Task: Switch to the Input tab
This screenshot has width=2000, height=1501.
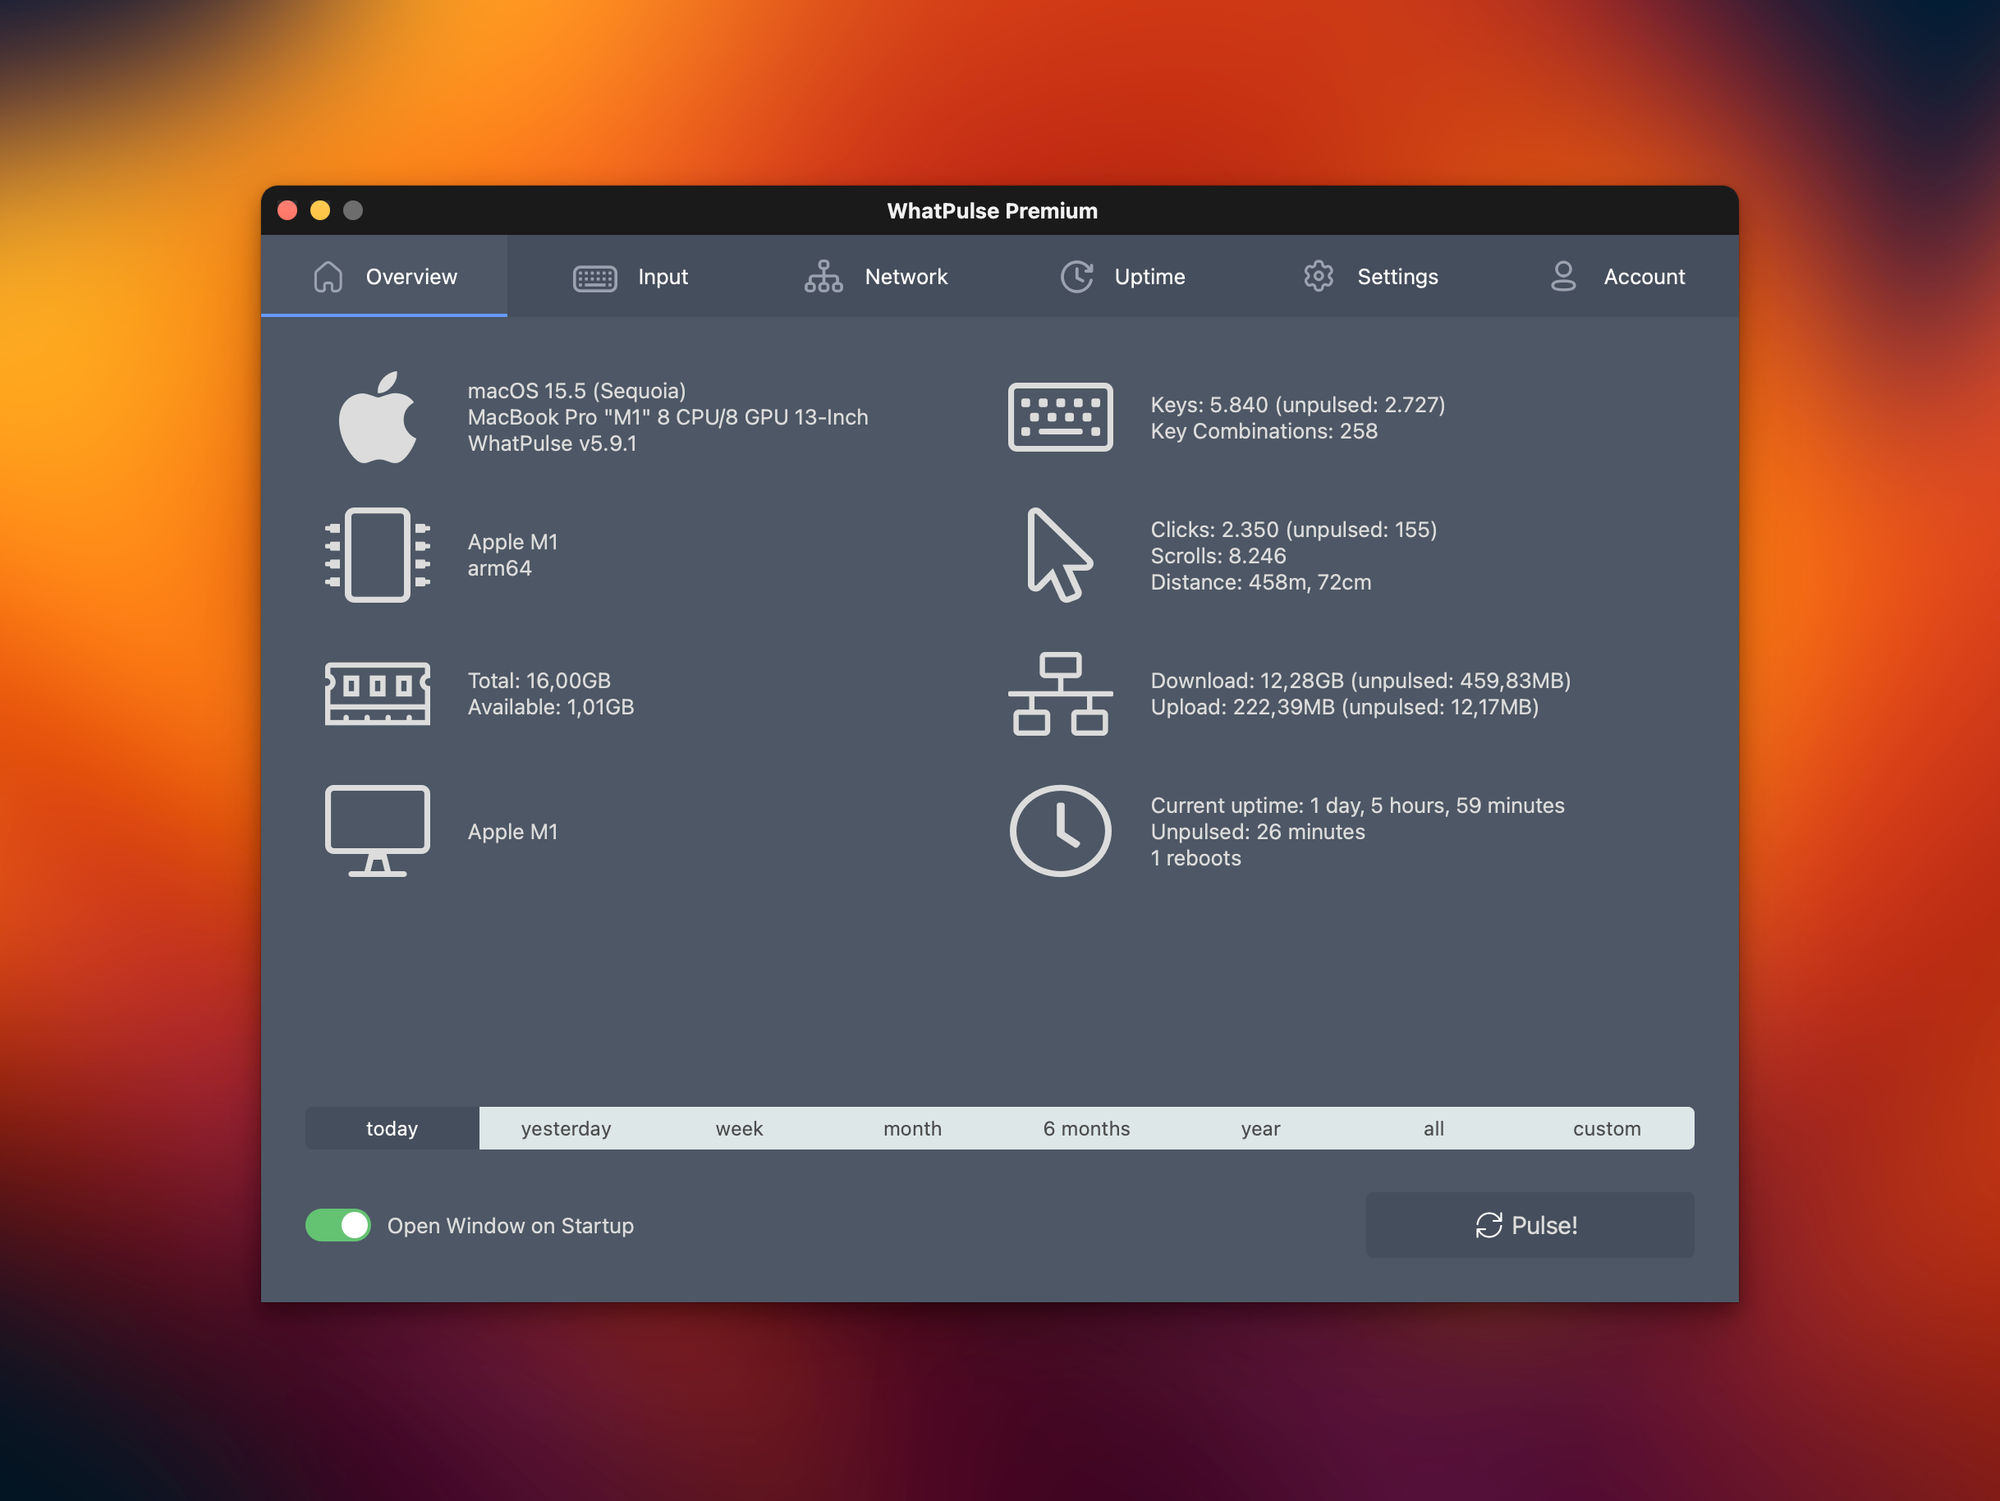Action: (x=631, y=277)
